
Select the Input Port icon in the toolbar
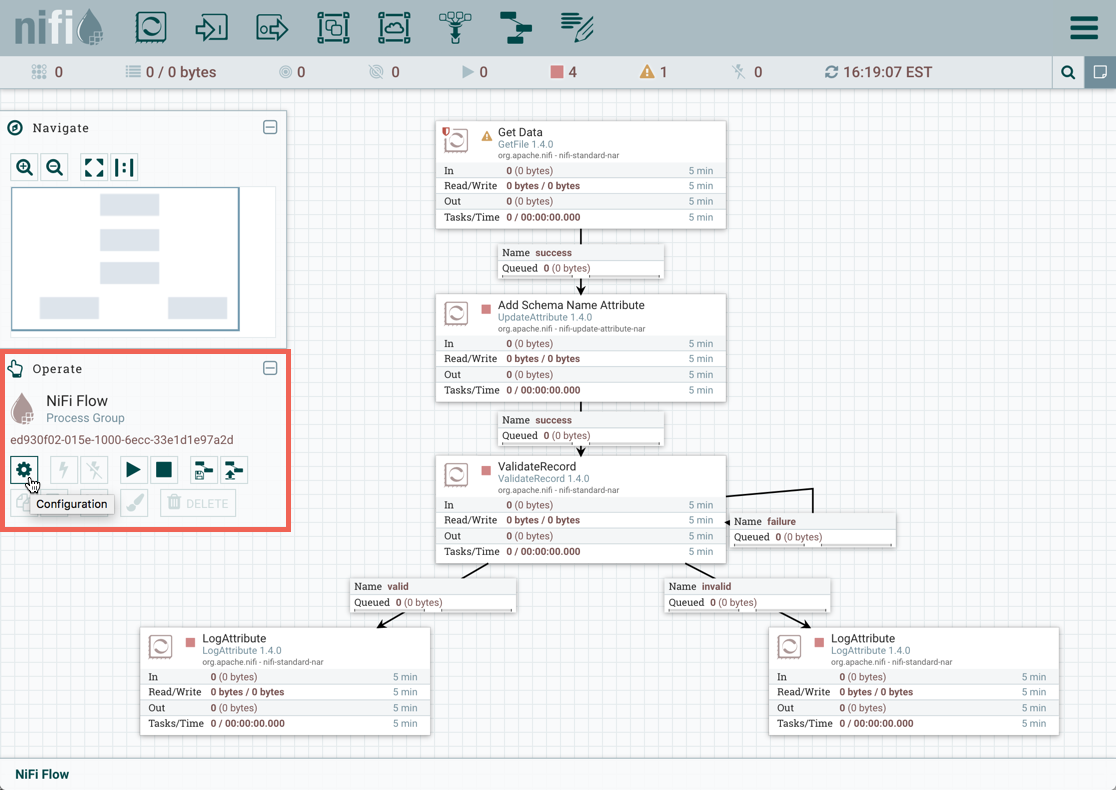pos(211,27)
